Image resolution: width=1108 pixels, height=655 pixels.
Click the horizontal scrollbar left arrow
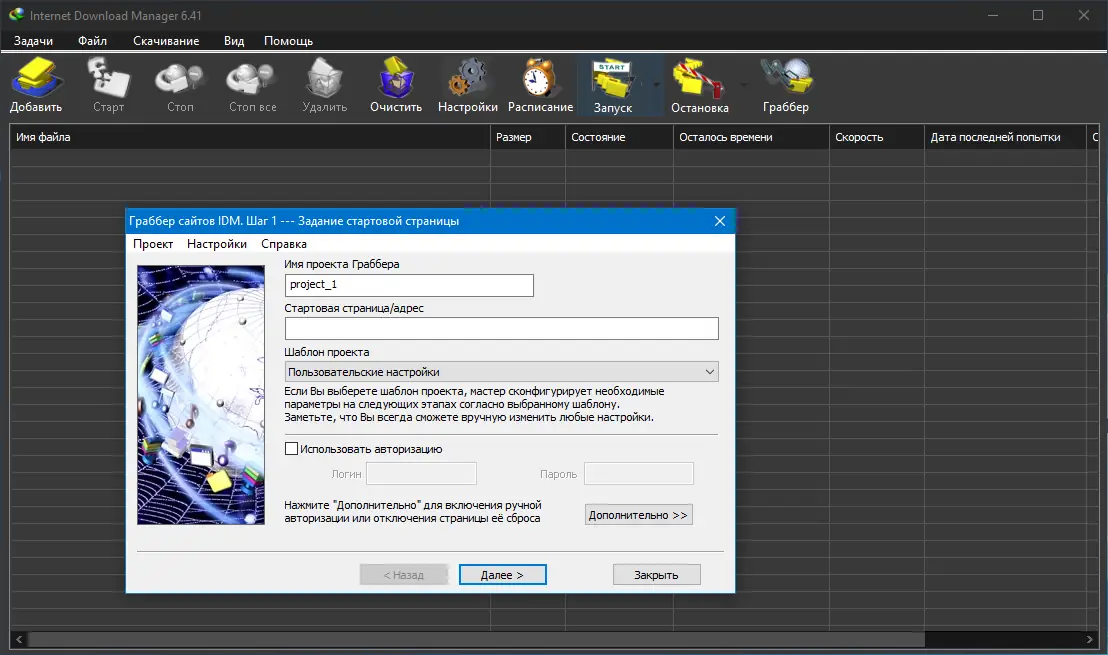click(x=19, y=639)
